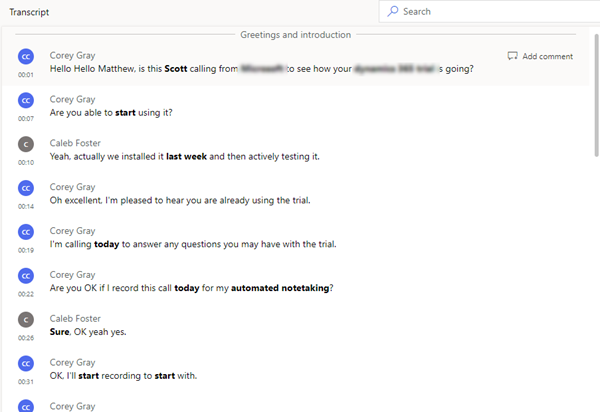Viewport: 600px width, 412px height.
Task: Click the "Greetings and introduction" section header
Action: tap(295, 34)
